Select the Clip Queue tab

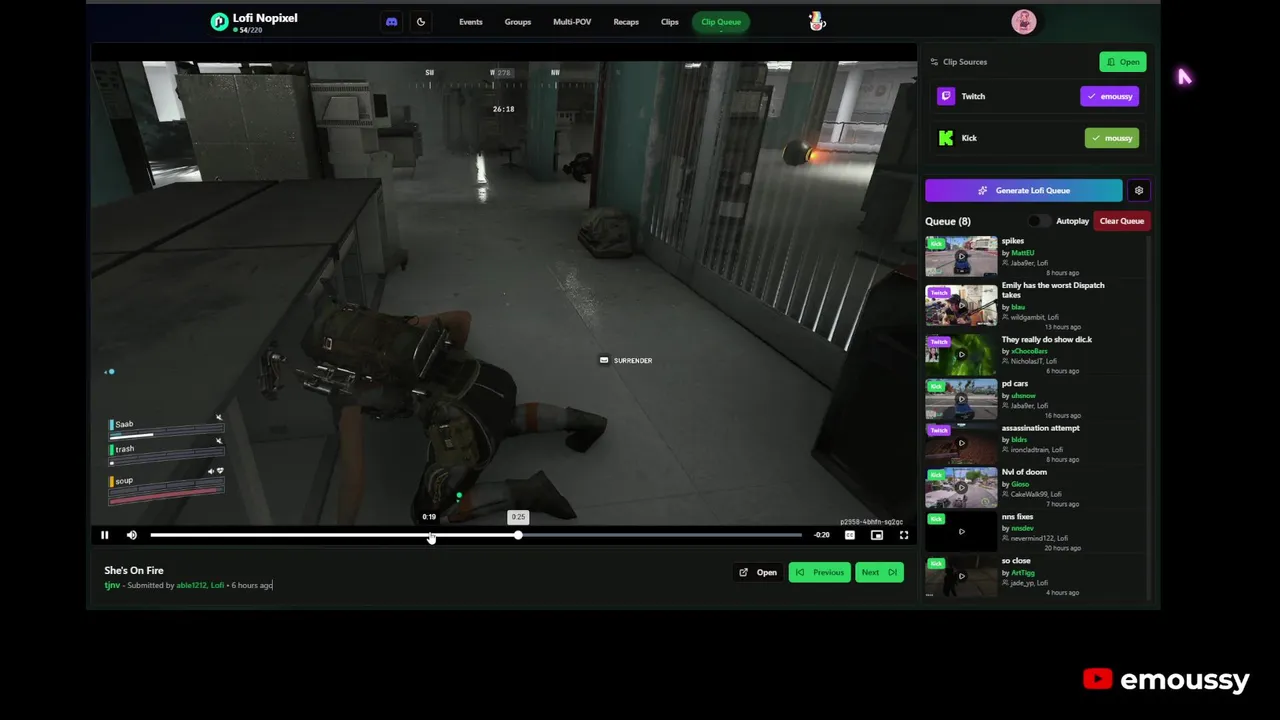coord(721,22)
